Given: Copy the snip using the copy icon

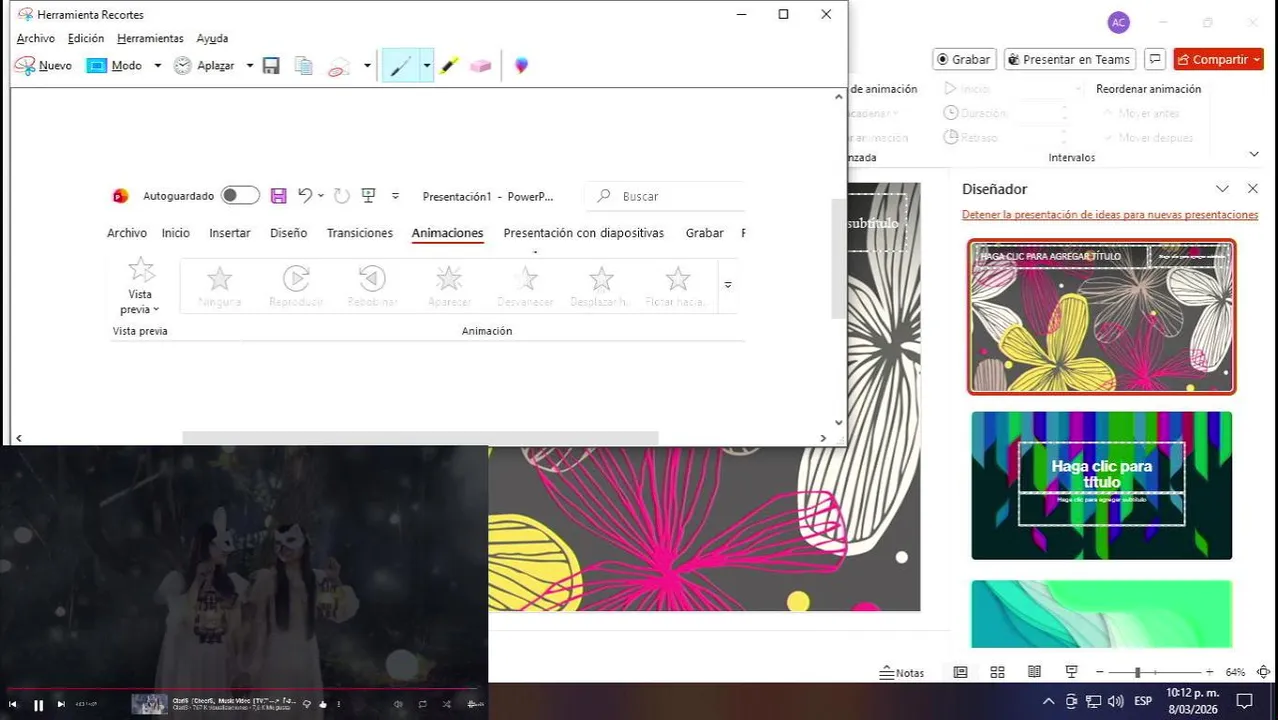Looking at the screenshot, I should coord(303,66).
